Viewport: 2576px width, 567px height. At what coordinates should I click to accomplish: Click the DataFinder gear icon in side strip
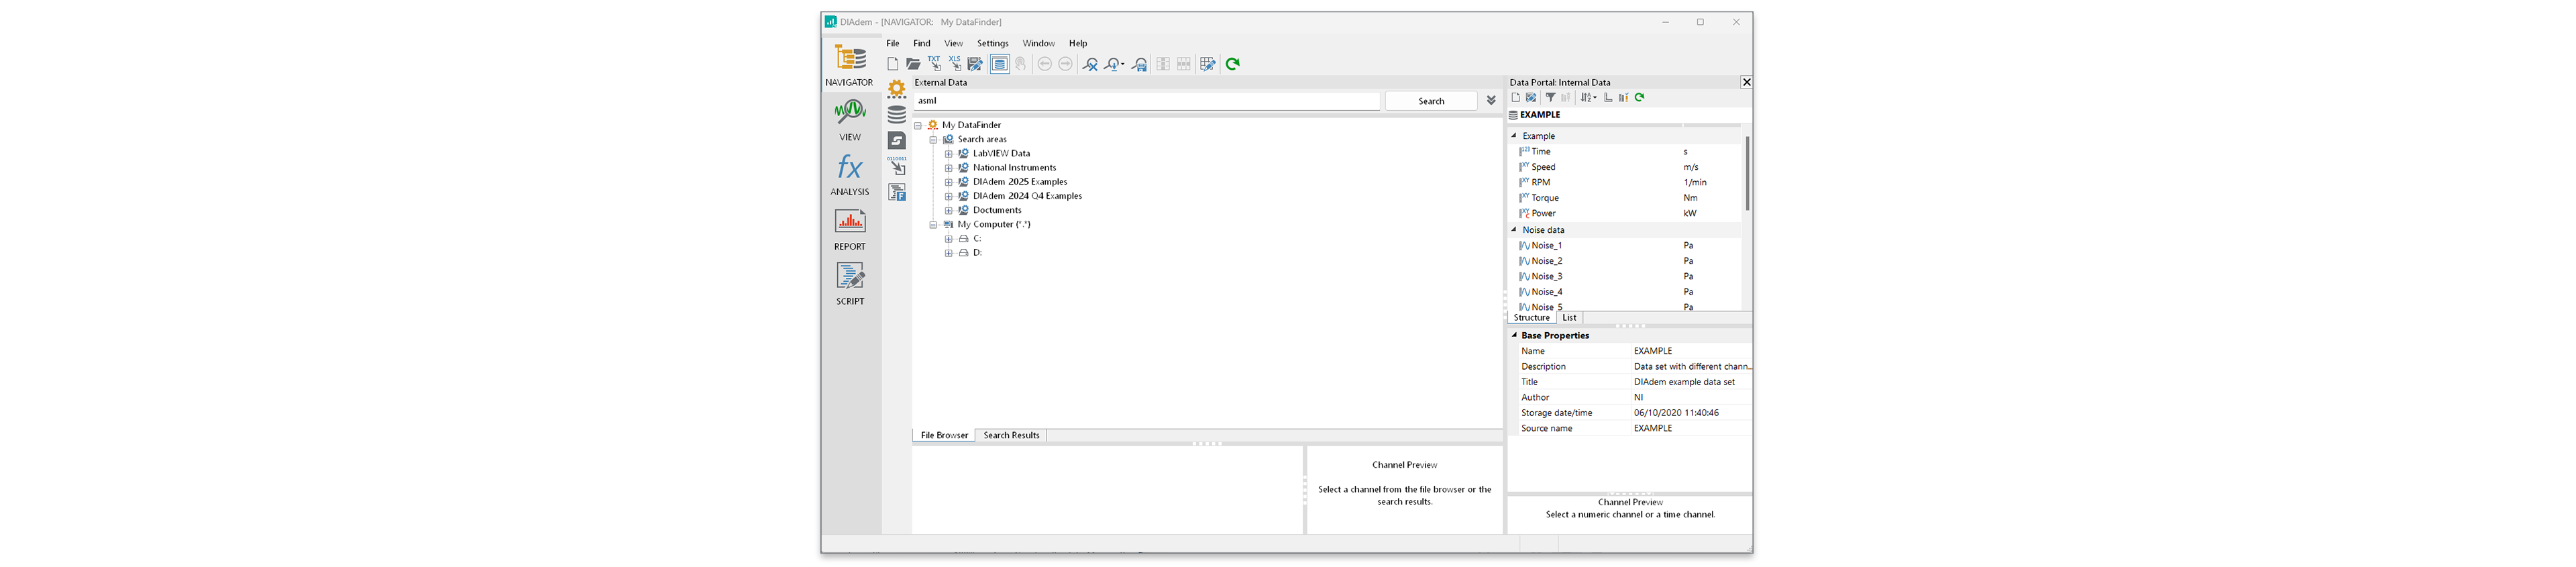click(x=897, y=89)
